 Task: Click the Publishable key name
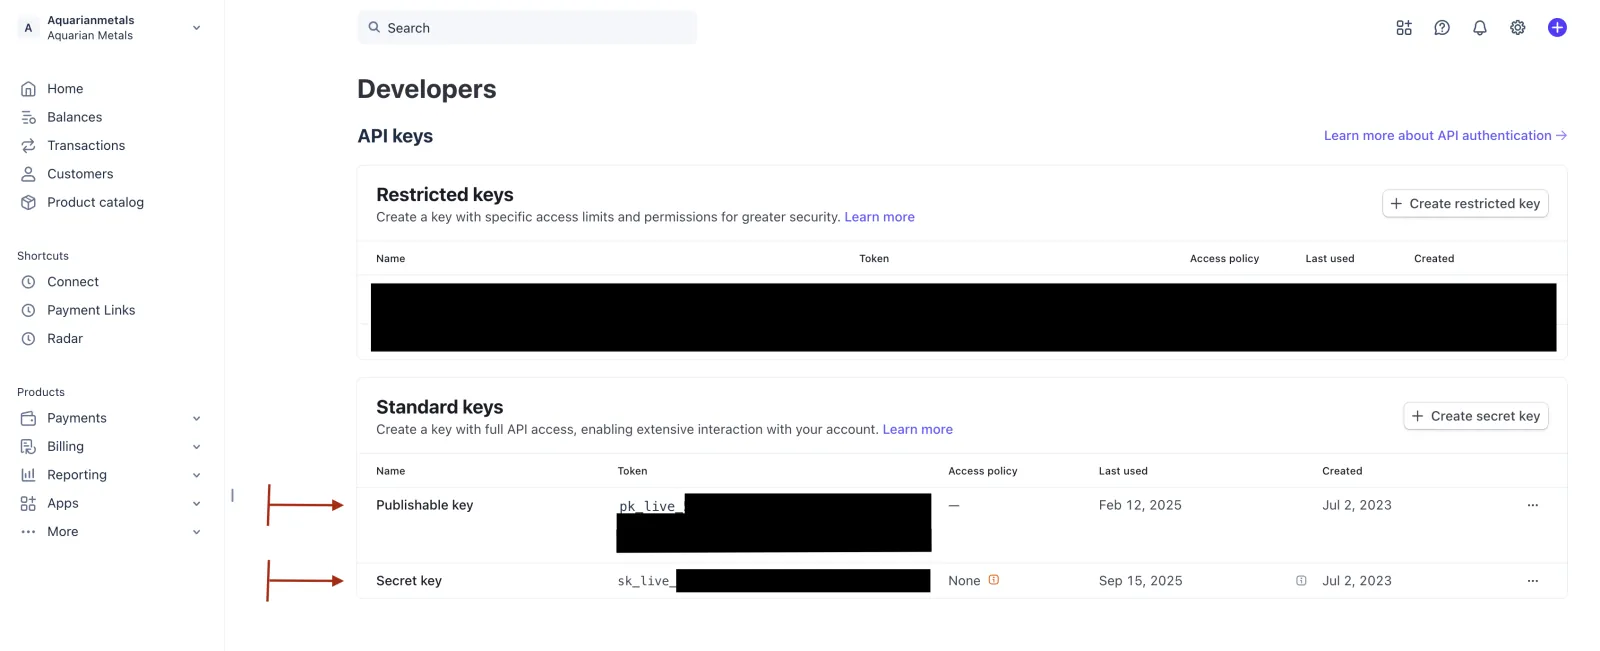click(x=424, y=505)
